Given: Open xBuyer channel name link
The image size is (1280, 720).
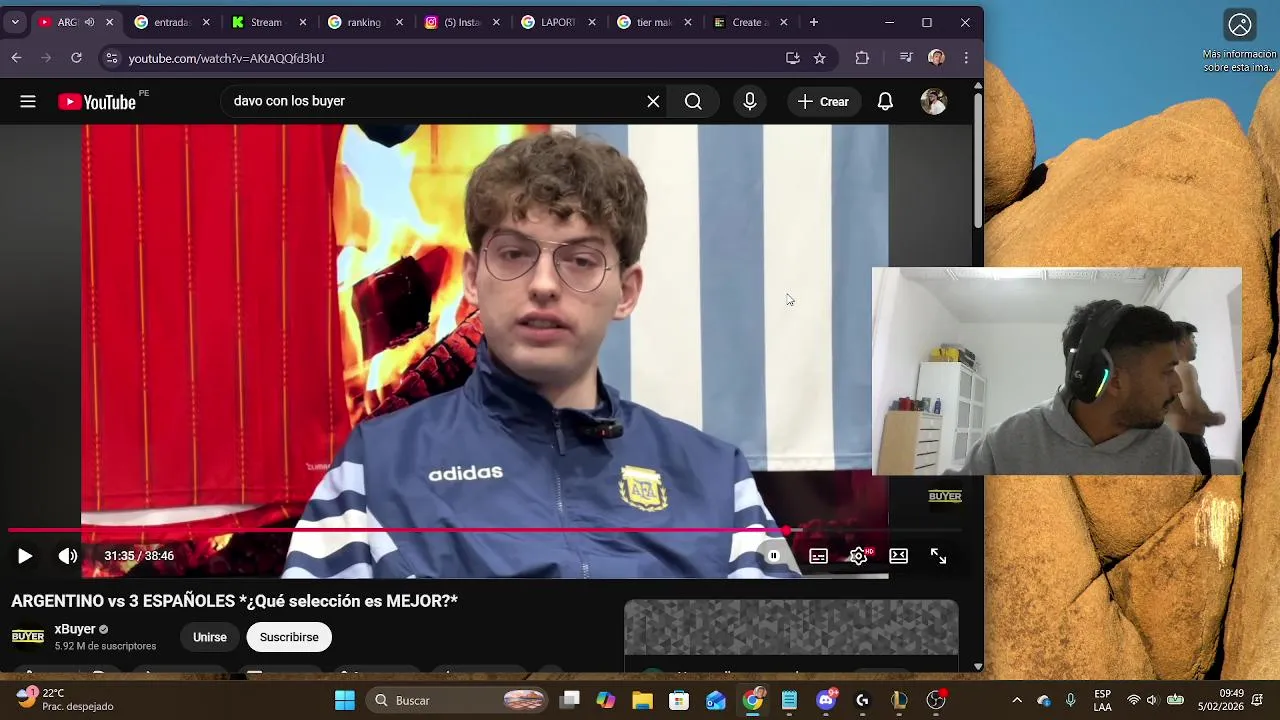Looking at the screenshot, I should click(75, 629).
